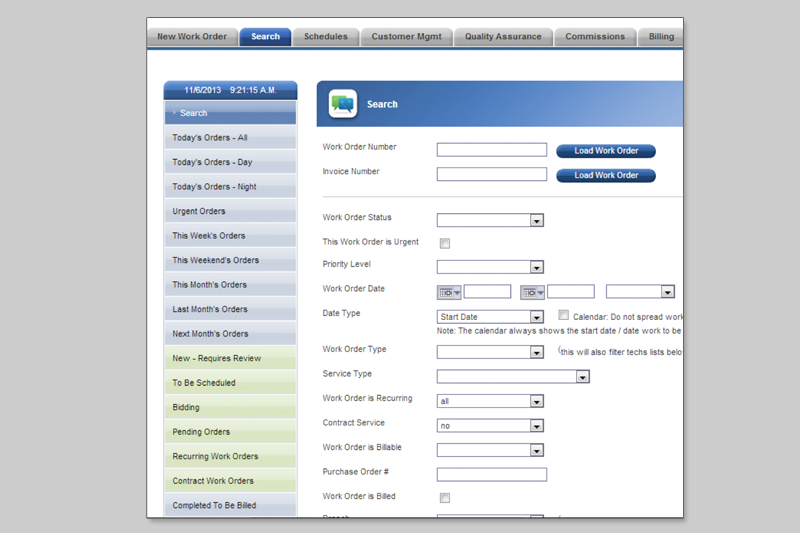
Task: Open the first Work Order Date calendar picker
Action: [449, 292]
